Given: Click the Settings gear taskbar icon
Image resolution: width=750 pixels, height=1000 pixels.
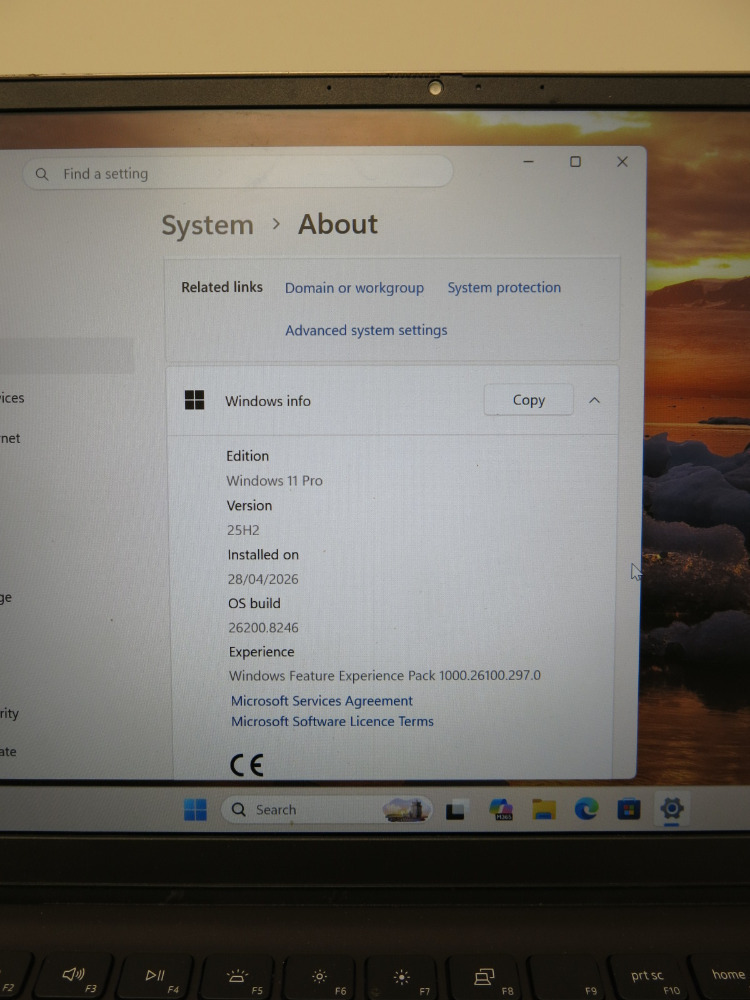Looking at the screenshot, I should point(672,809).
